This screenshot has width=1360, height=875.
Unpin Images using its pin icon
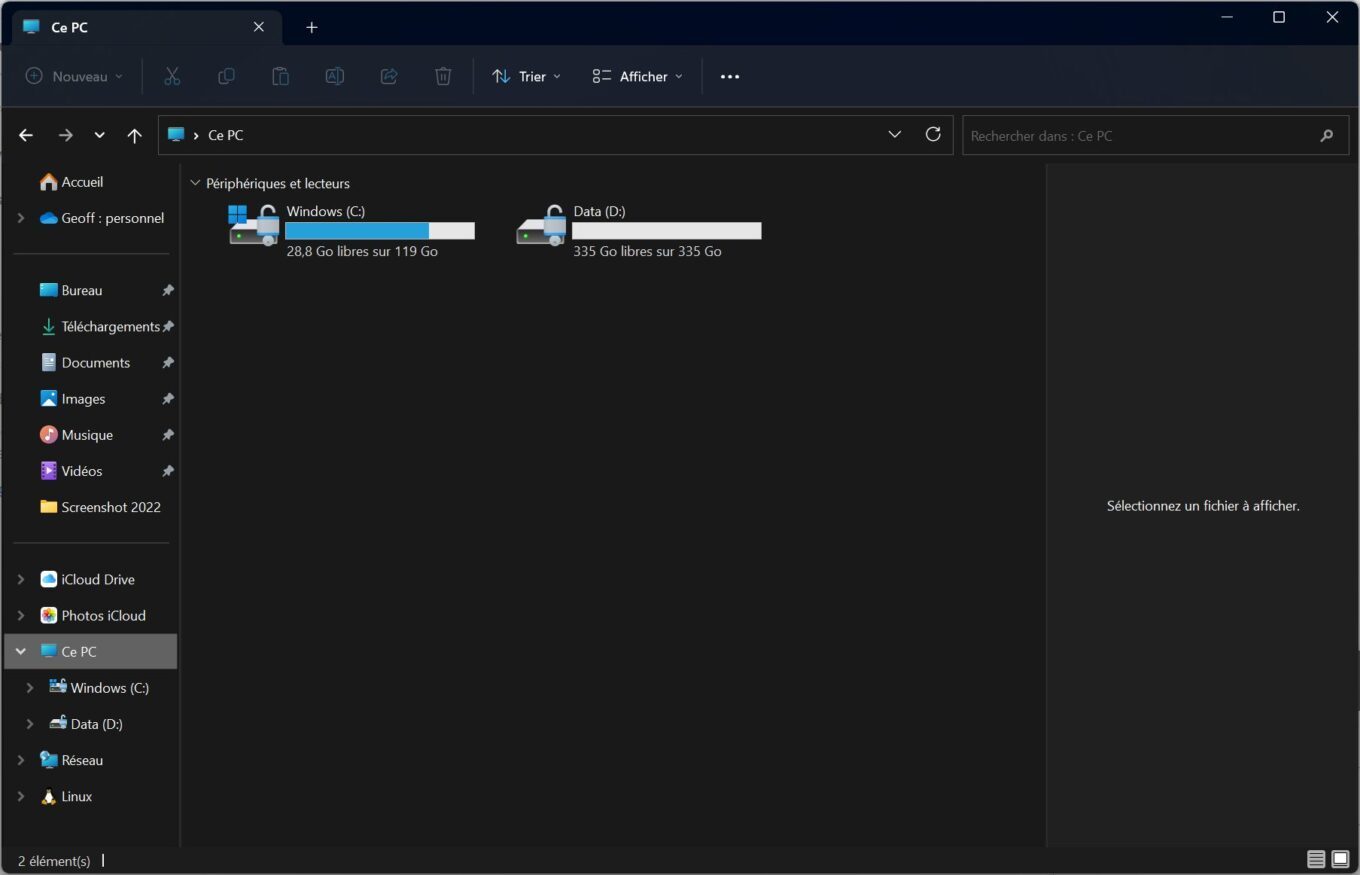[168, 398]
